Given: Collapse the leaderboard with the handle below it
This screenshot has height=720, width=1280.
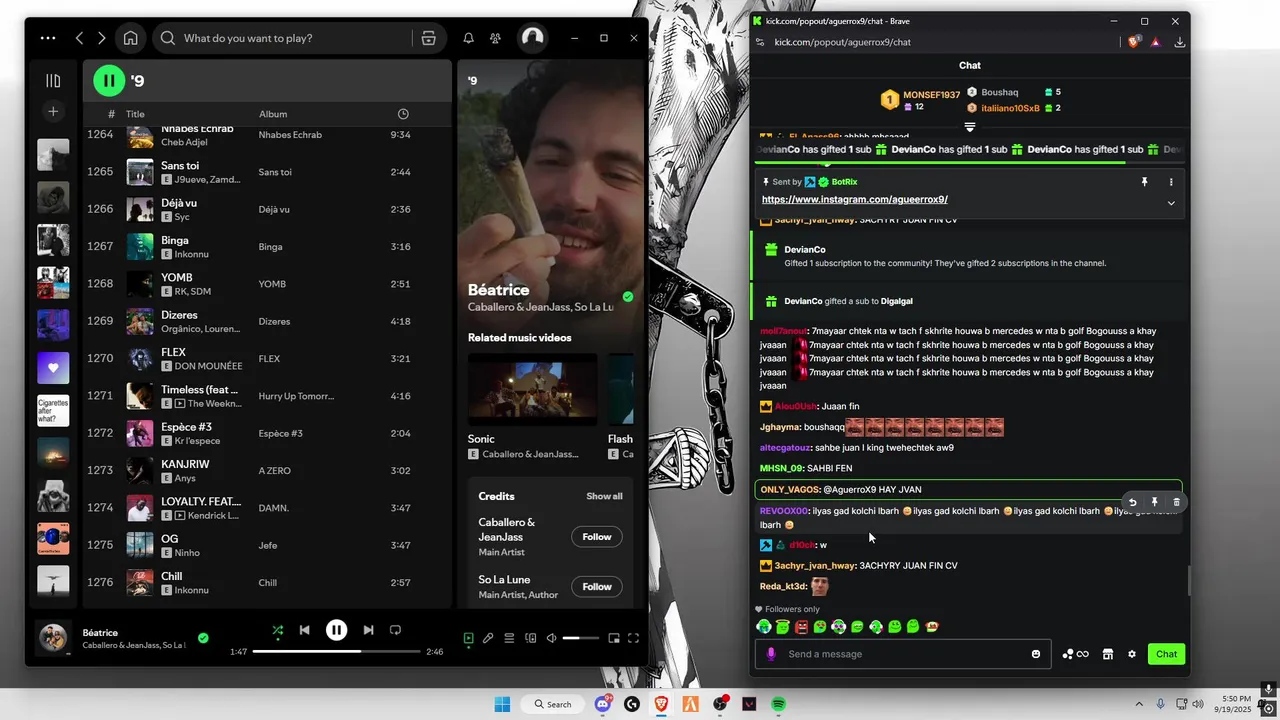Looking at the screenshot, I should 969,127.
